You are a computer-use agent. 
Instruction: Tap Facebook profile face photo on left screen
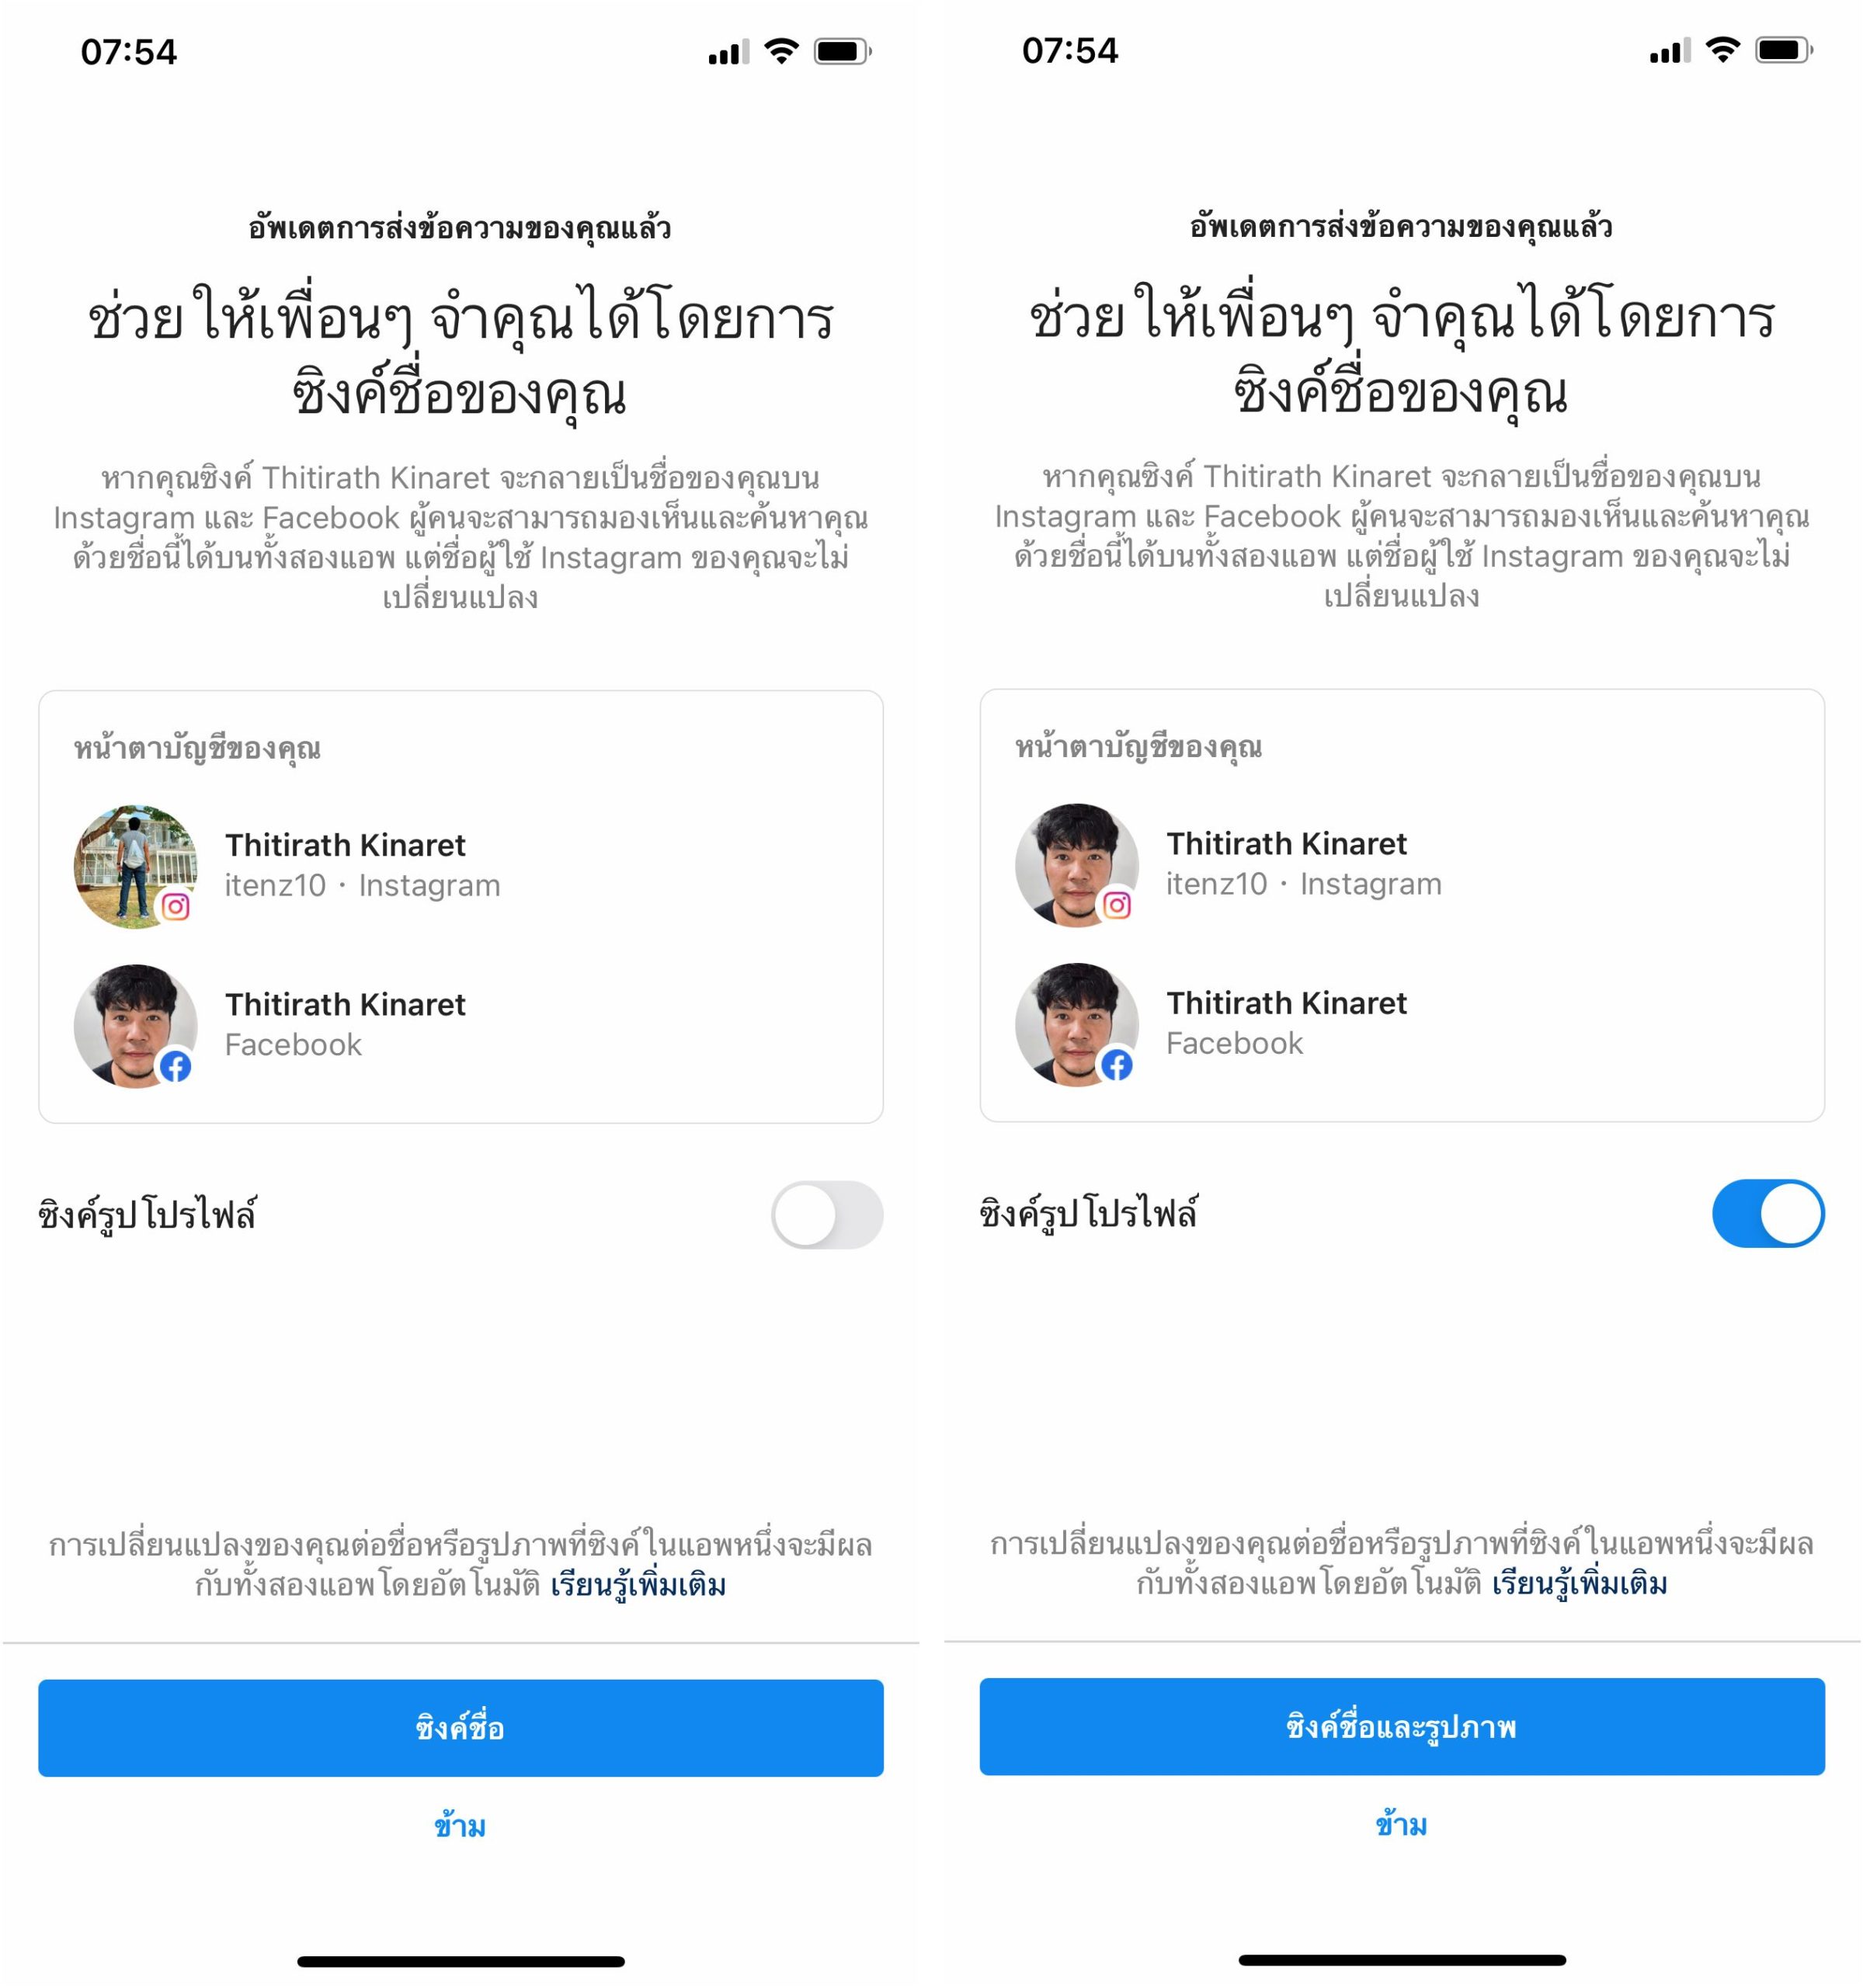click(x=136, y=1027)
